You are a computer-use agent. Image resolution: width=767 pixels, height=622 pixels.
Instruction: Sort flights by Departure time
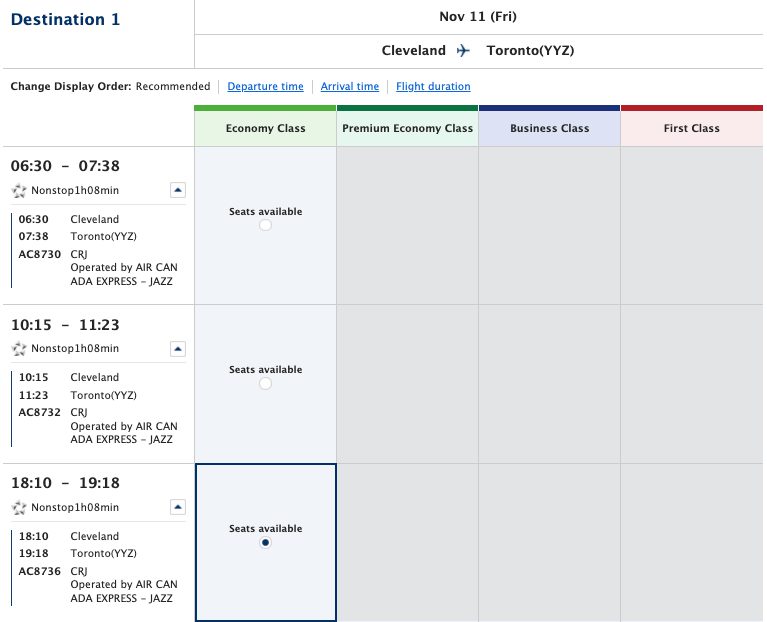tap(265, 87)
